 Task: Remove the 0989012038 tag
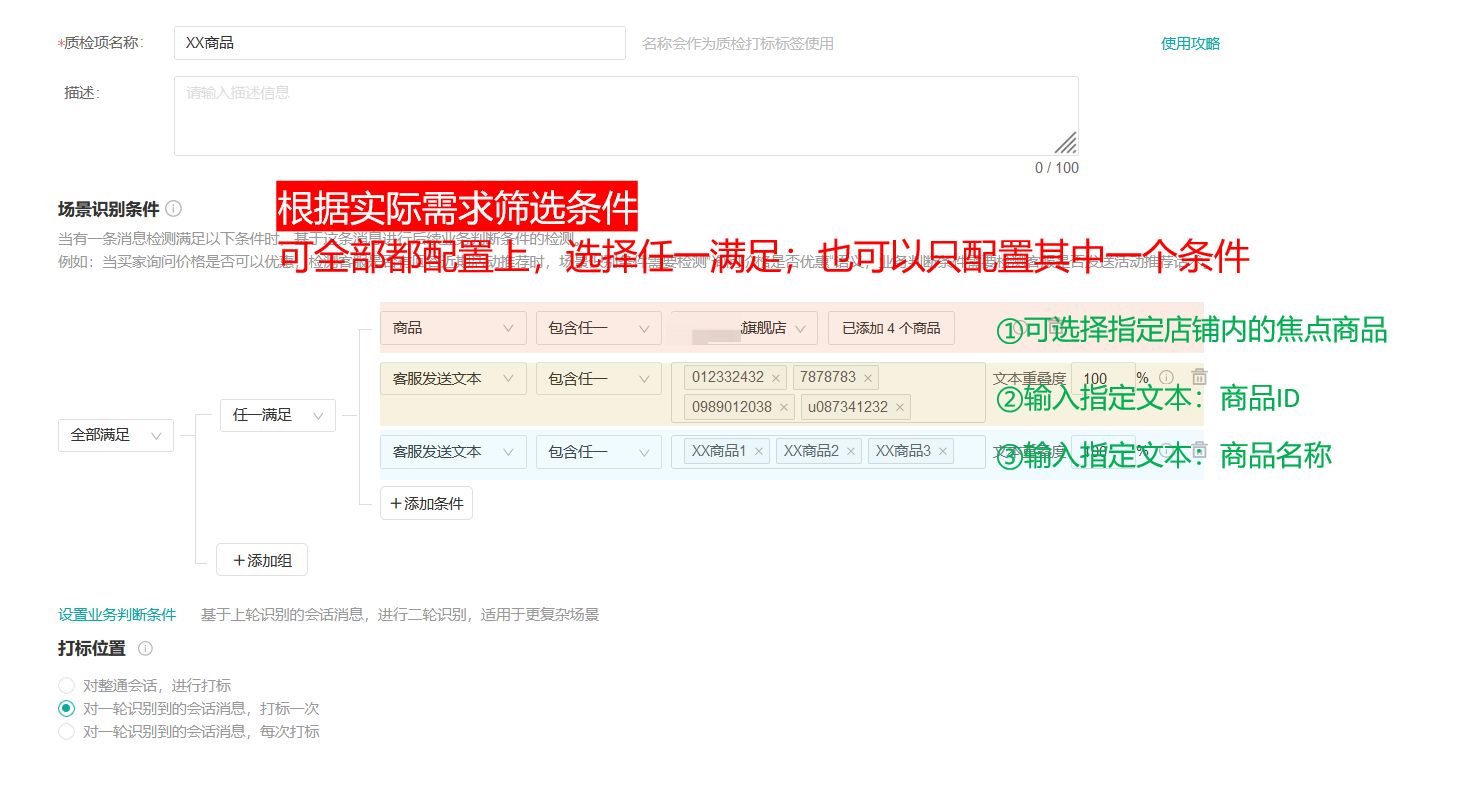coord(784,407)
